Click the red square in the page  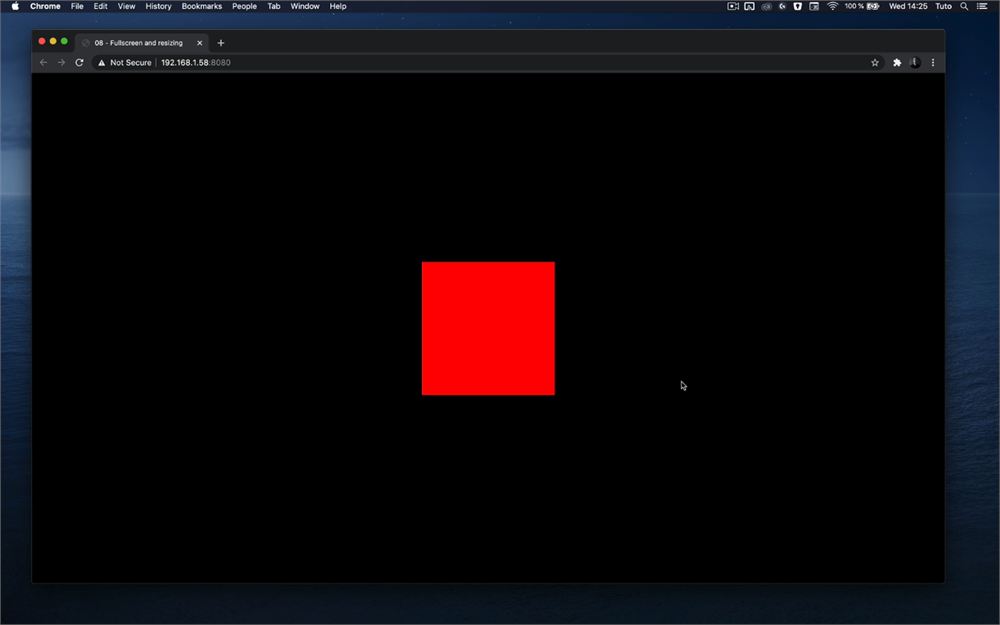pos(488,328)
